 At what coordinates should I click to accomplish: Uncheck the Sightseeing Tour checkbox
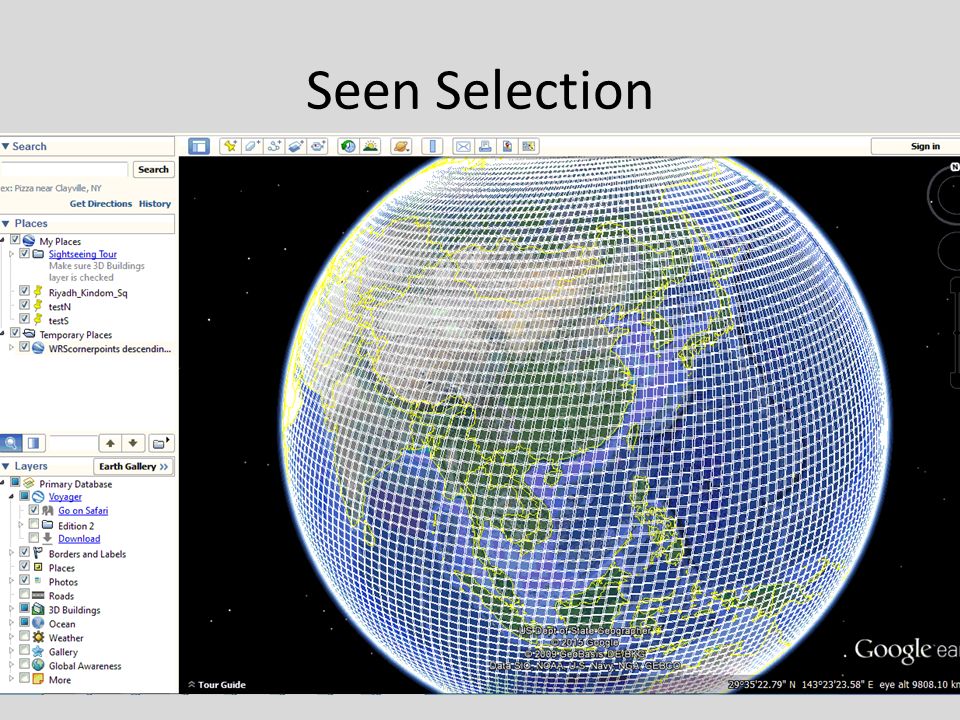(x=24, y=253)
